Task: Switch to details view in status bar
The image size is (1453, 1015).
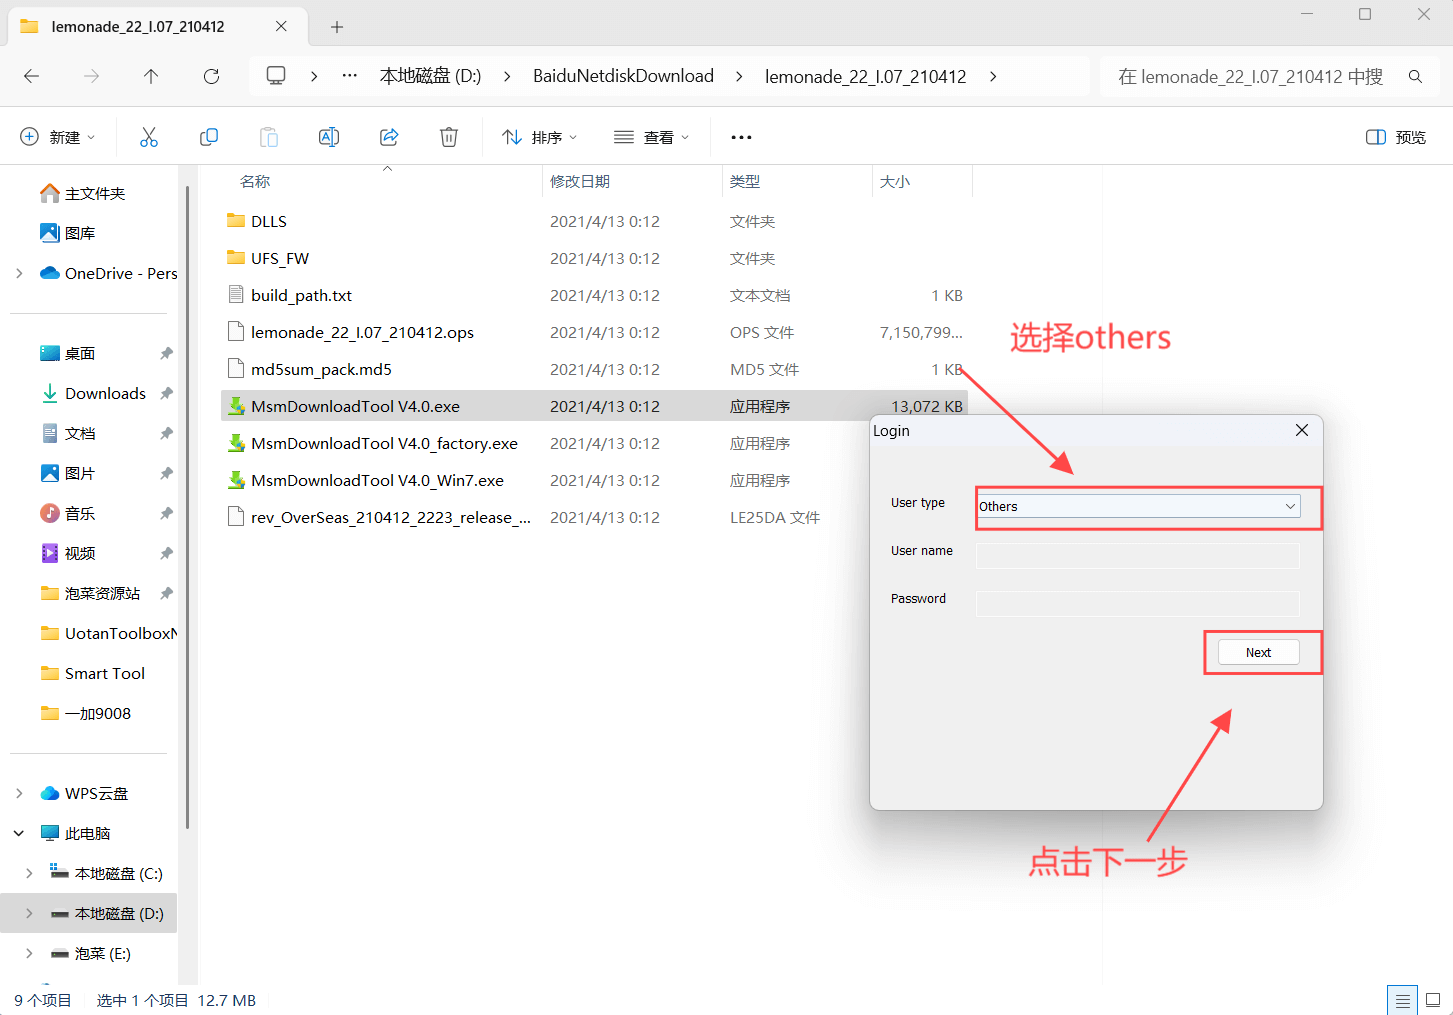Action: coord(1403,1000)
